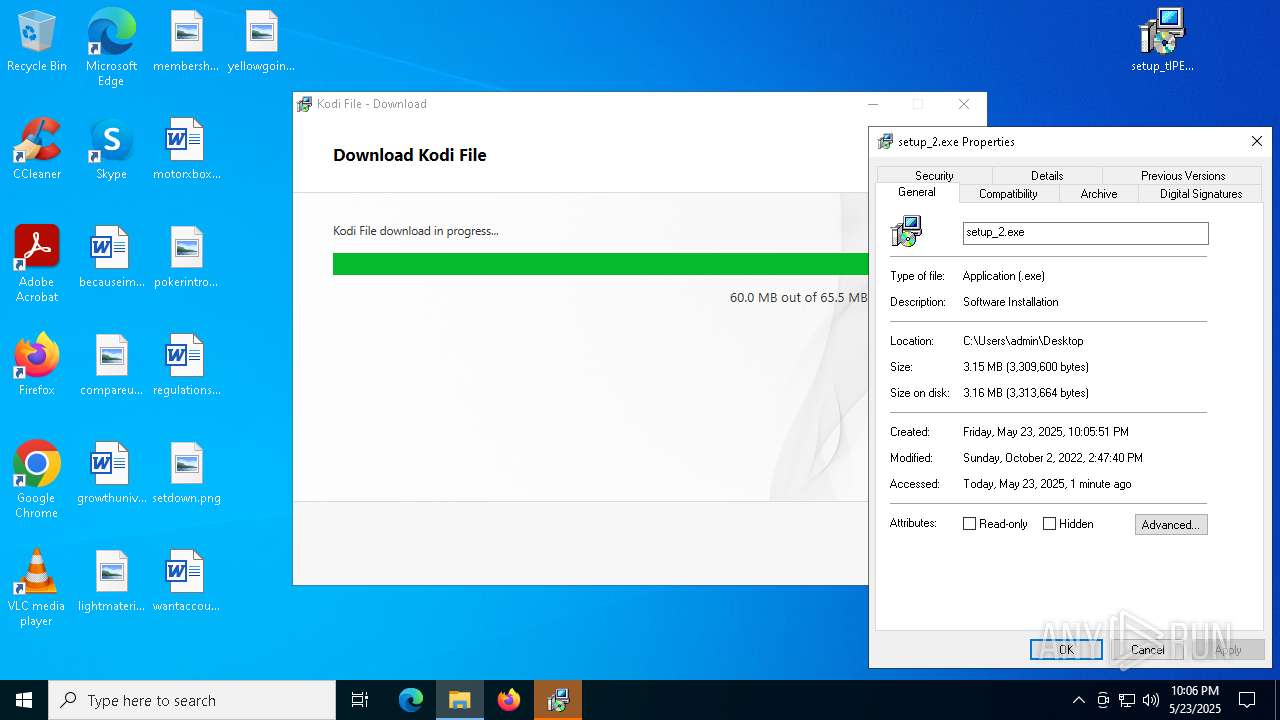Select the wantaccou... Word document
Image resolution: width=1280 pixels, height=720 pixels.
click(x=186, y=582)
